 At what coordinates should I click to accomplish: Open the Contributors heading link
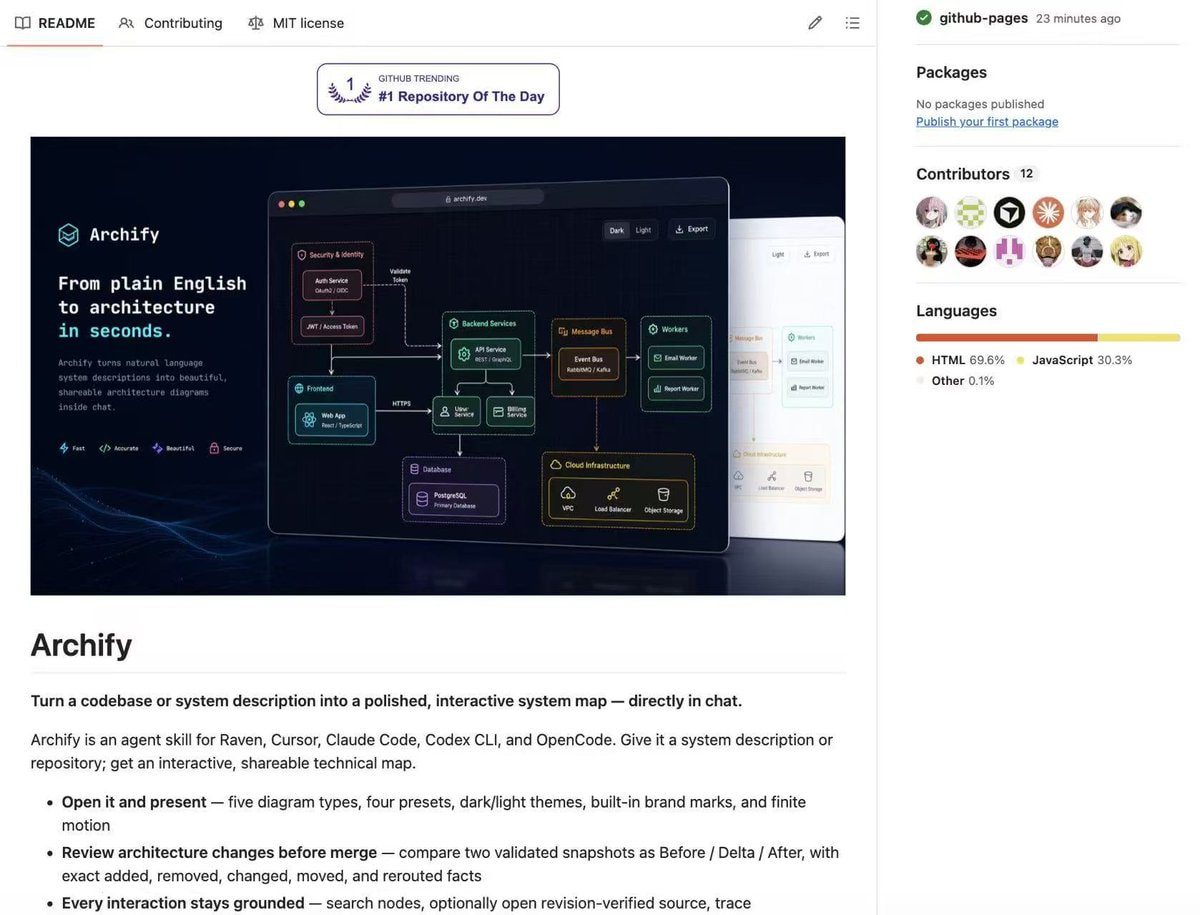coord(963,174)
